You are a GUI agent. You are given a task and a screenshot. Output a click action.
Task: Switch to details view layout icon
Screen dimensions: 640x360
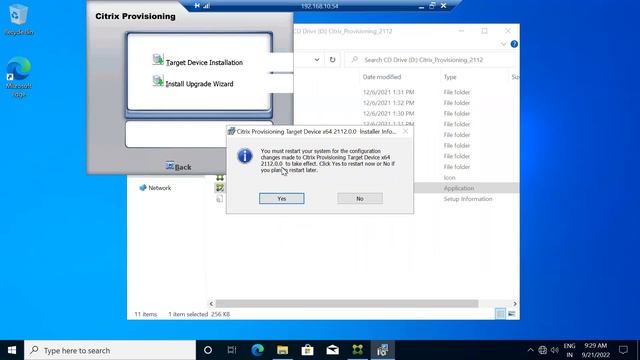pos(500,314)
